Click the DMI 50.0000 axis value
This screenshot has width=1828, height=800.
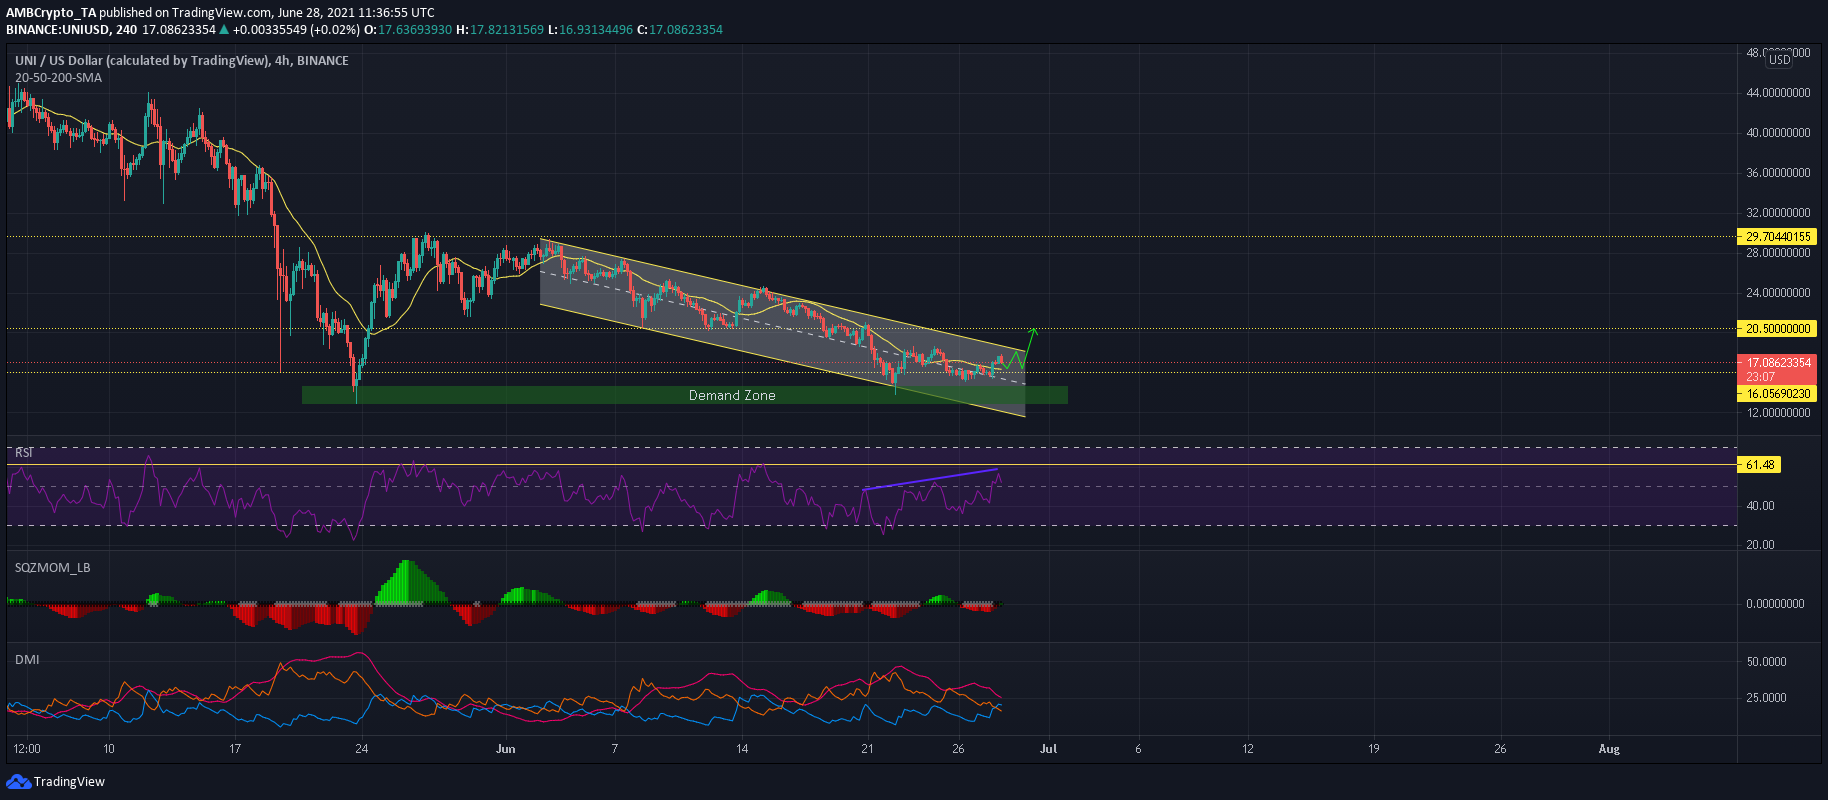[1766, 662]
